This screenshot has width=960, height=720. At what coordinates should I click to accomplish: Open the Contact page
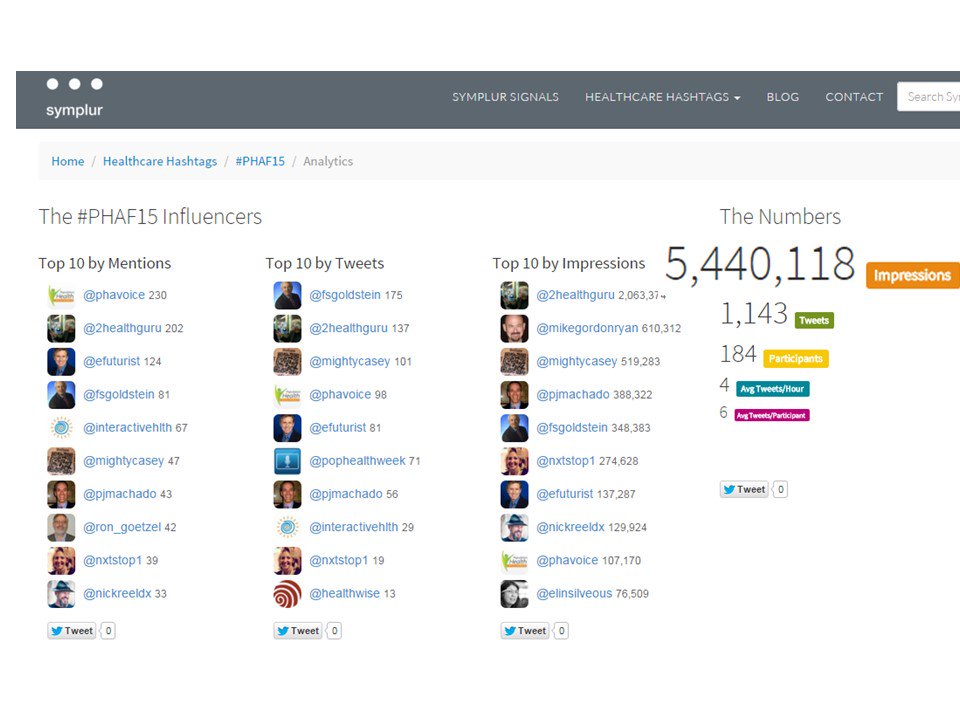coord(854,97)
